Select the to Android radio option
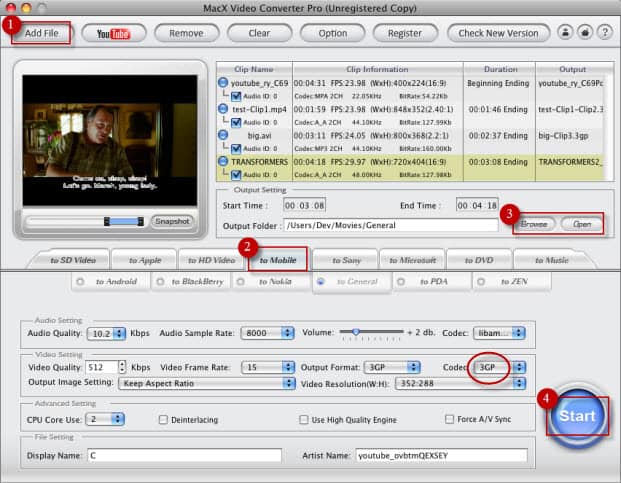 pos(85,282)
